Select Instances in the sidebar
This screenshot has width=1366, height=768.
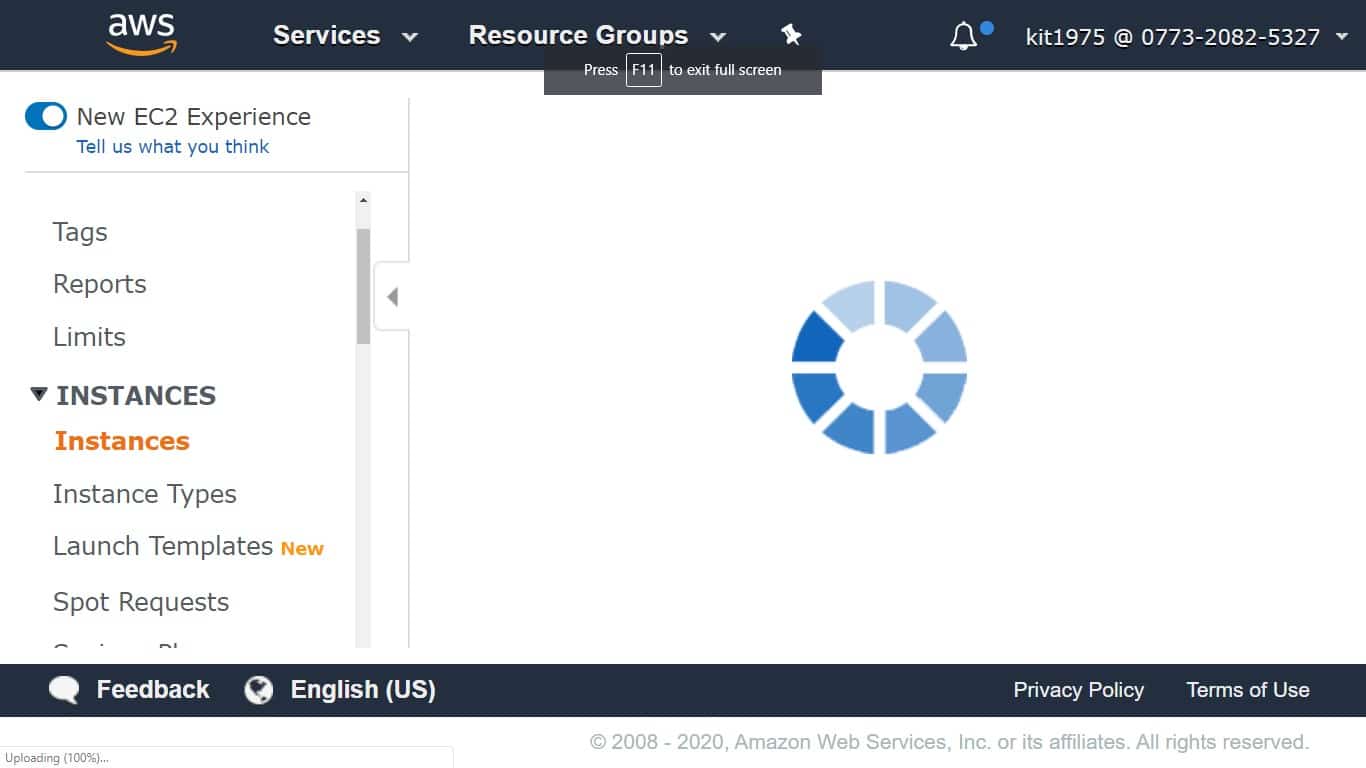(x=121, y=441)
